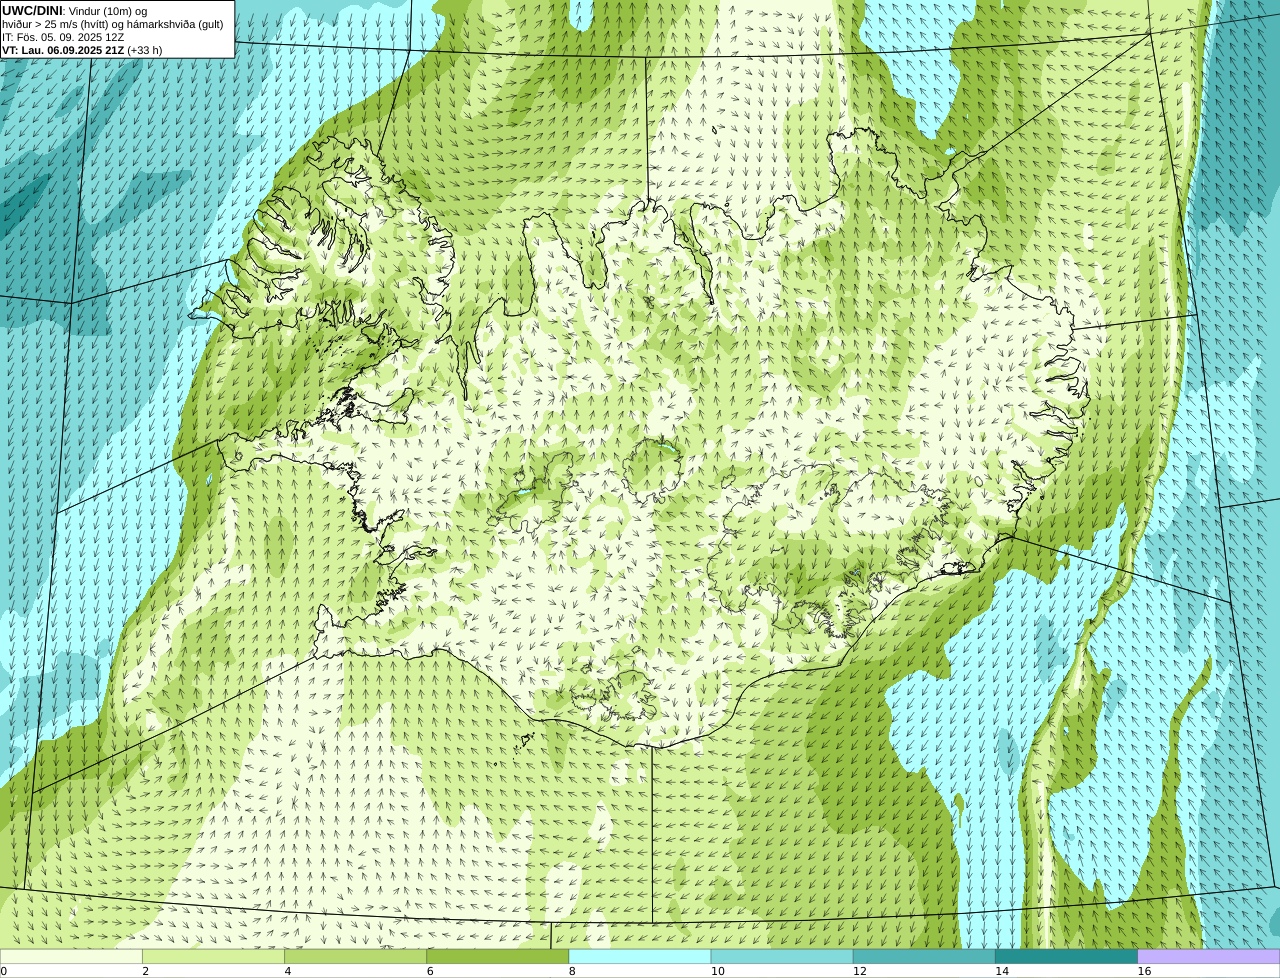Click the legend tick label '2'
Screen dimensions: 1280x978
[145, 971]
